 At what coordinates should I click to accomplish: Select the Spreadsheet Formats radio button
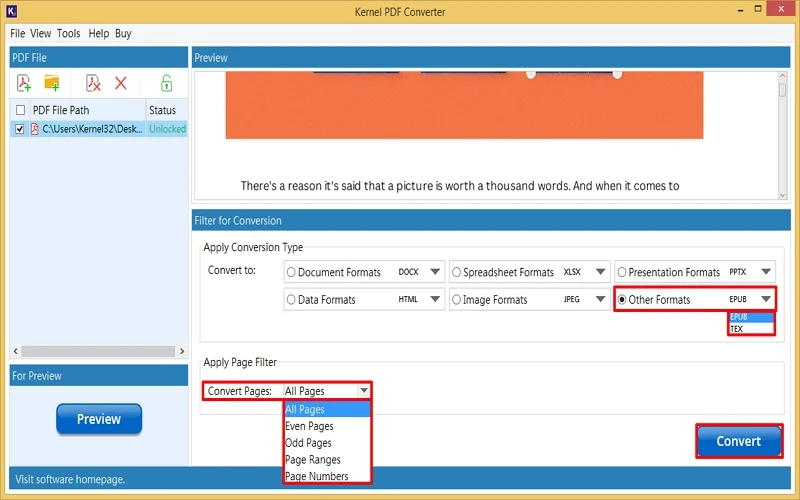tap(456, 272)
